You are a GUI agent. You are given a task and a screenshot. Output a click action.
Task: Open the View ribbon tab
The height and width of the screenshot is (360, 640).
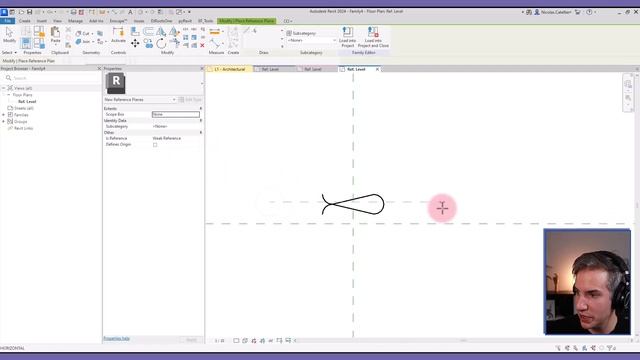(x=58, y=21)
